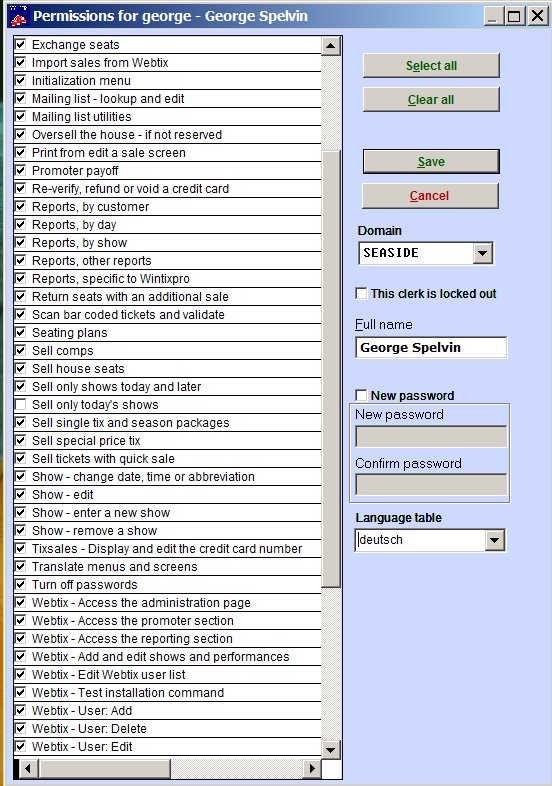Toggle Turn off passwords permission
Image resolution: width=552 pixels, height=786 pixels.
[x=21, y=584]
